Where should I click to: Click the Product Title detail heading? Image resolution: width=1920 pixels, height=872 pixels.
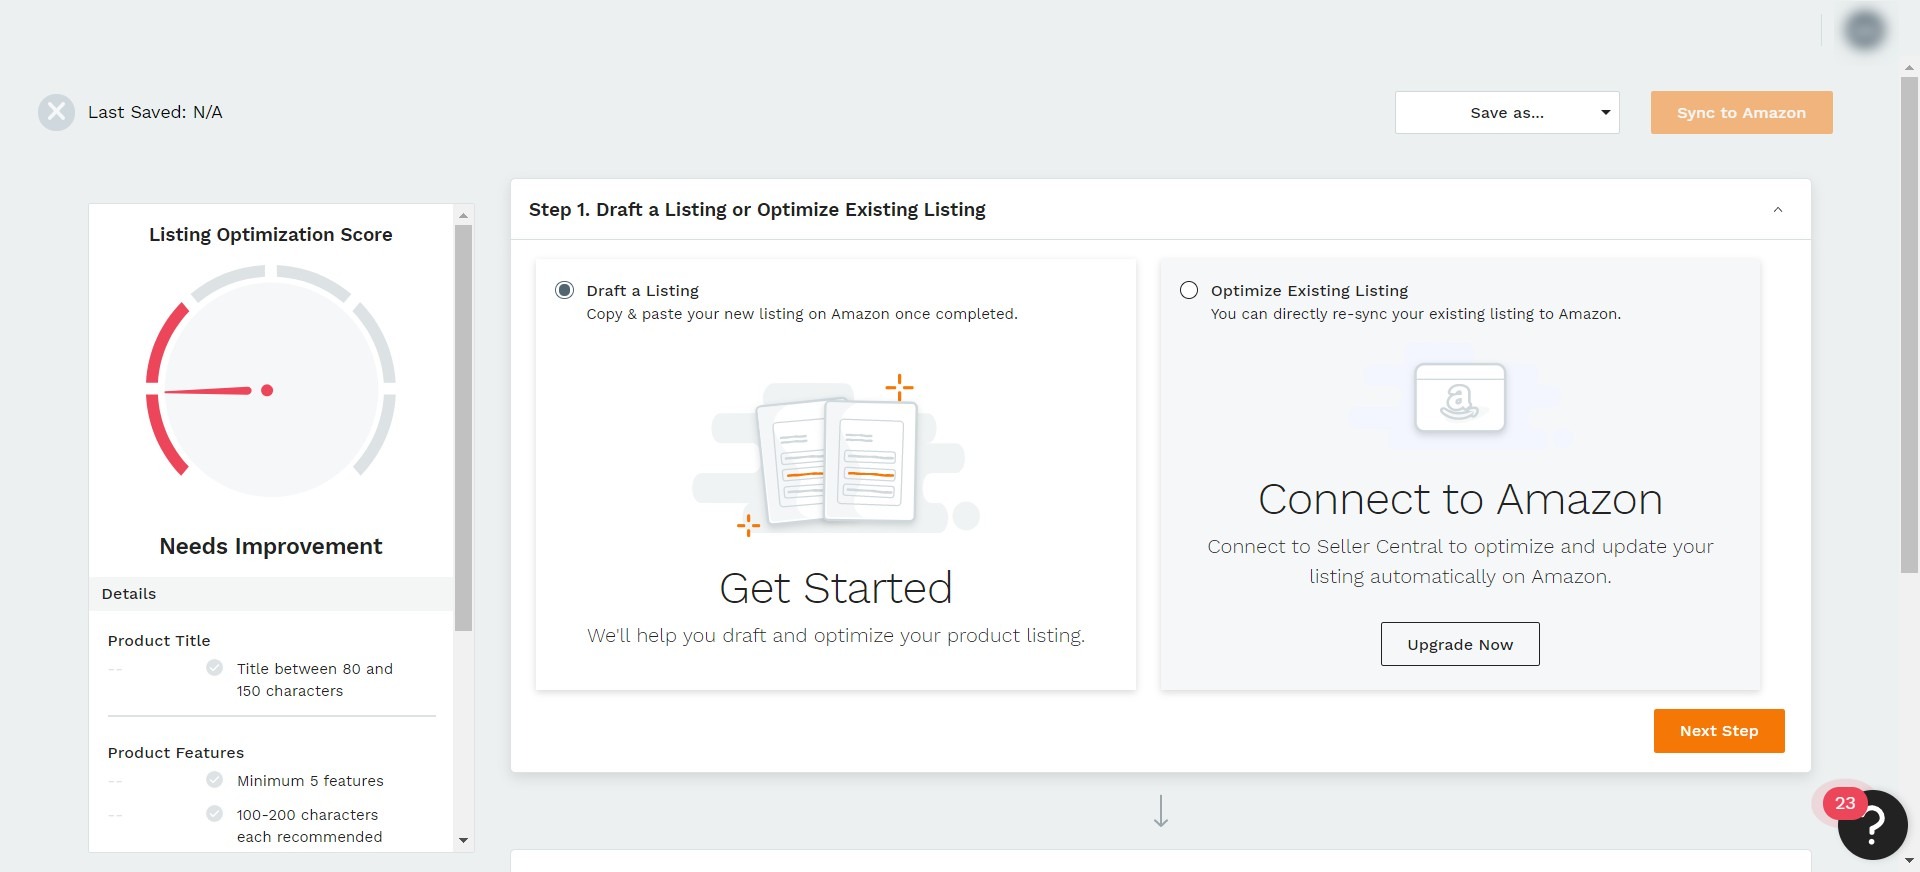click(x=159, y=640)
